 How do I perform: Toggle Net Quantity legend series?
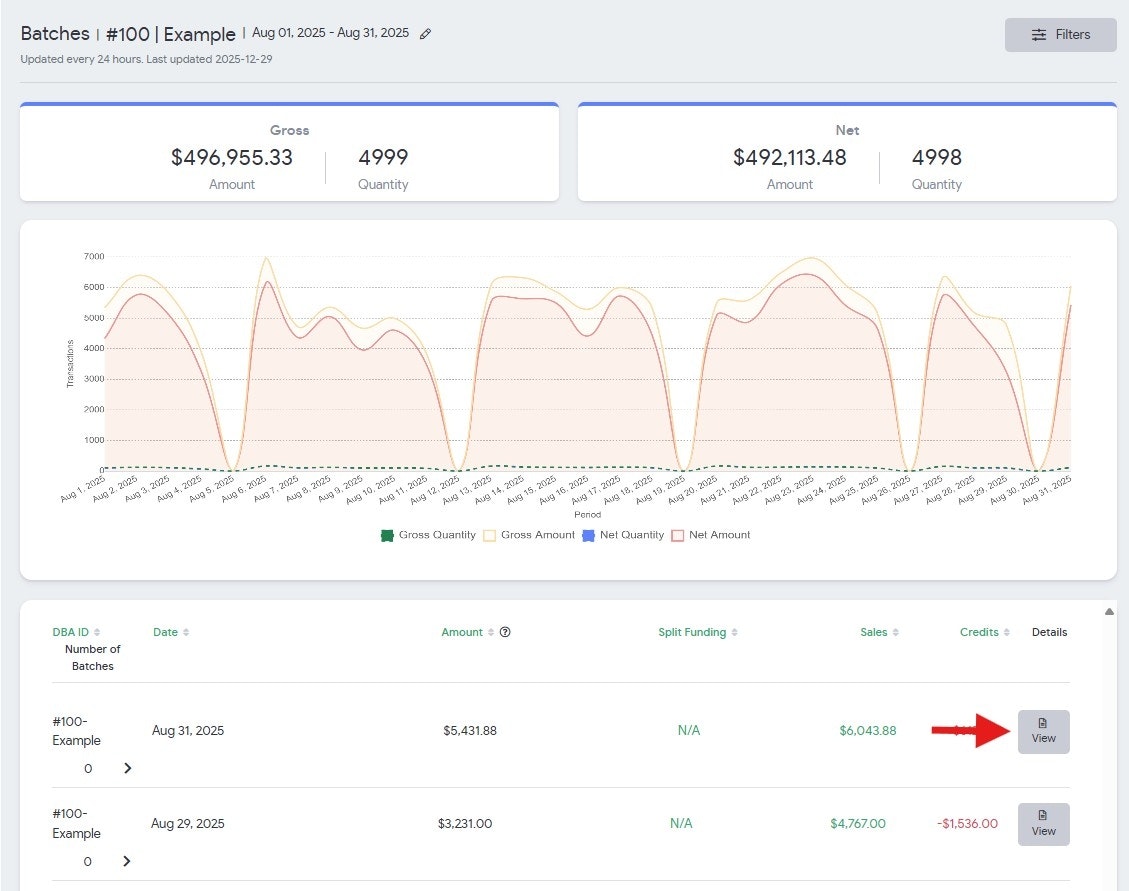pyautogui.click(x=623, y=535)
